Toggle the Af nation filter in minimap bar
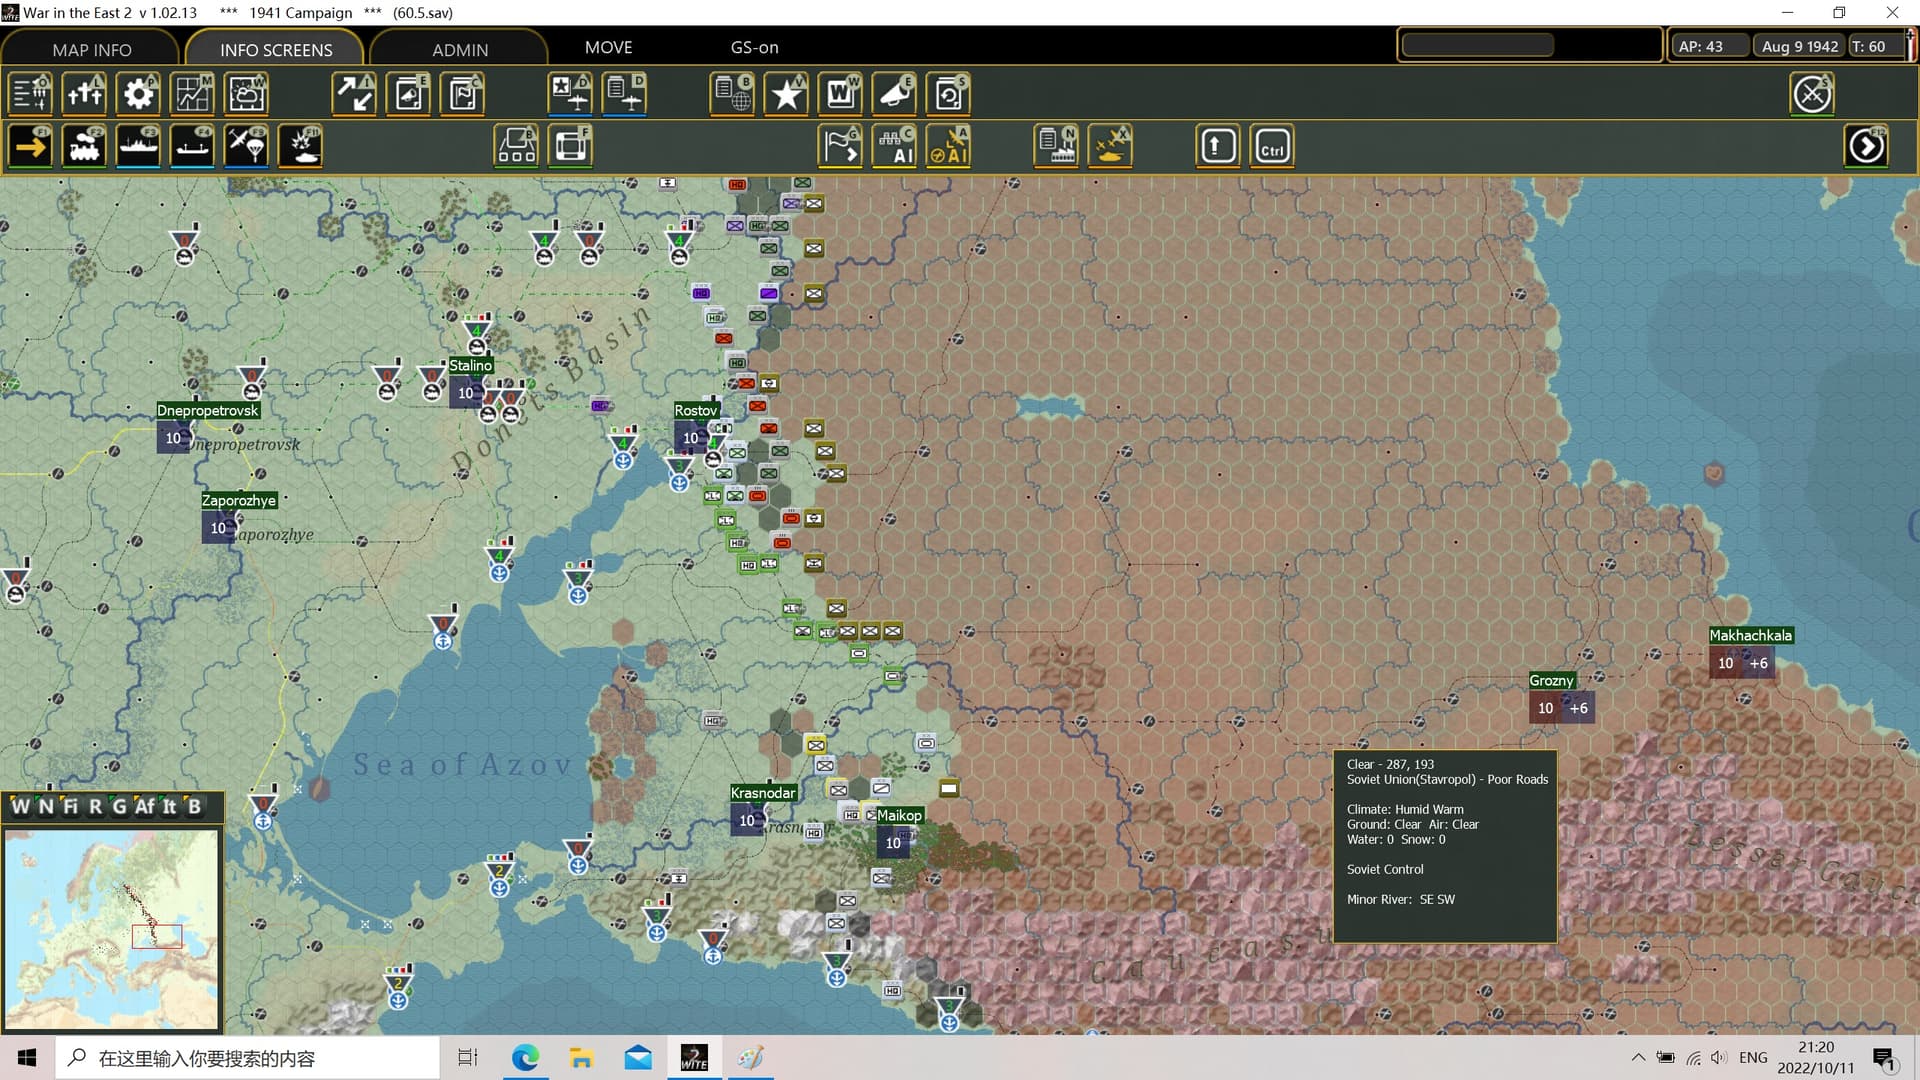The width and height of the screenshot is (1920, 1080). (x=145, y=806)
